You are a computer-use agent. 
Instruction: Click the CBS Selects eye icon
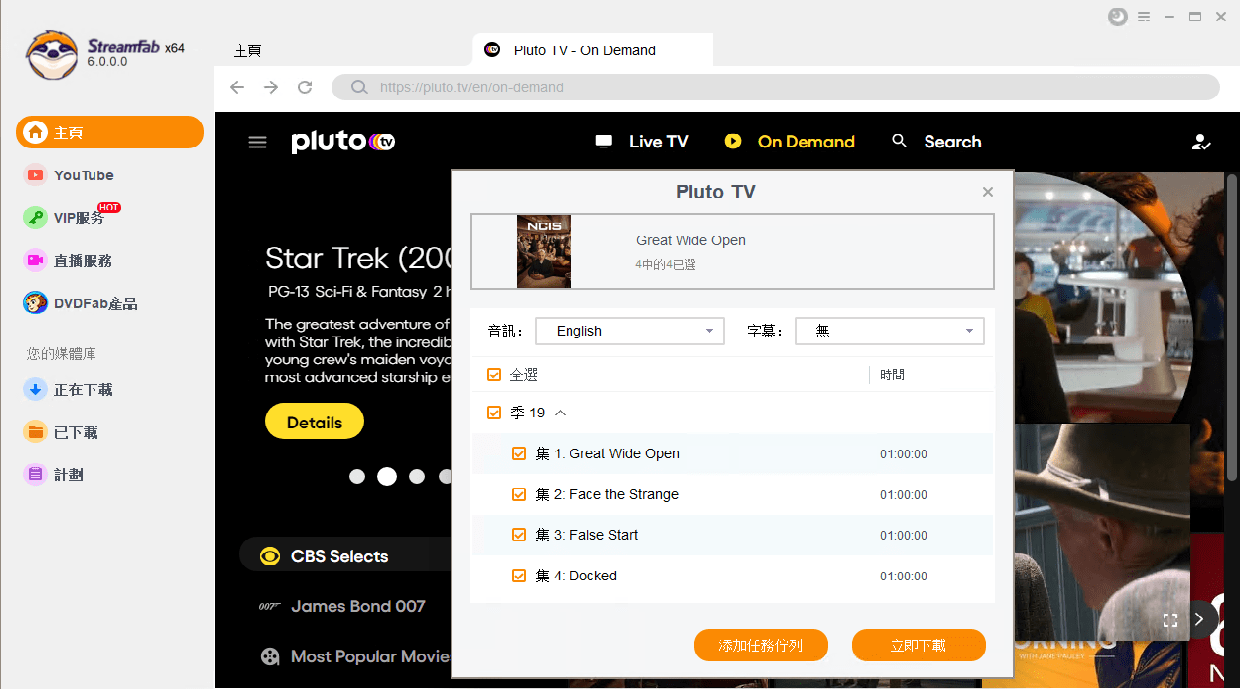coord(269,556)
